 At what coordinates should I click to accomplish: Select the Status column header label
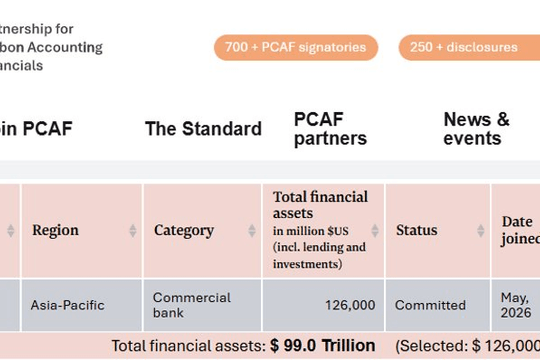(416, 230)
